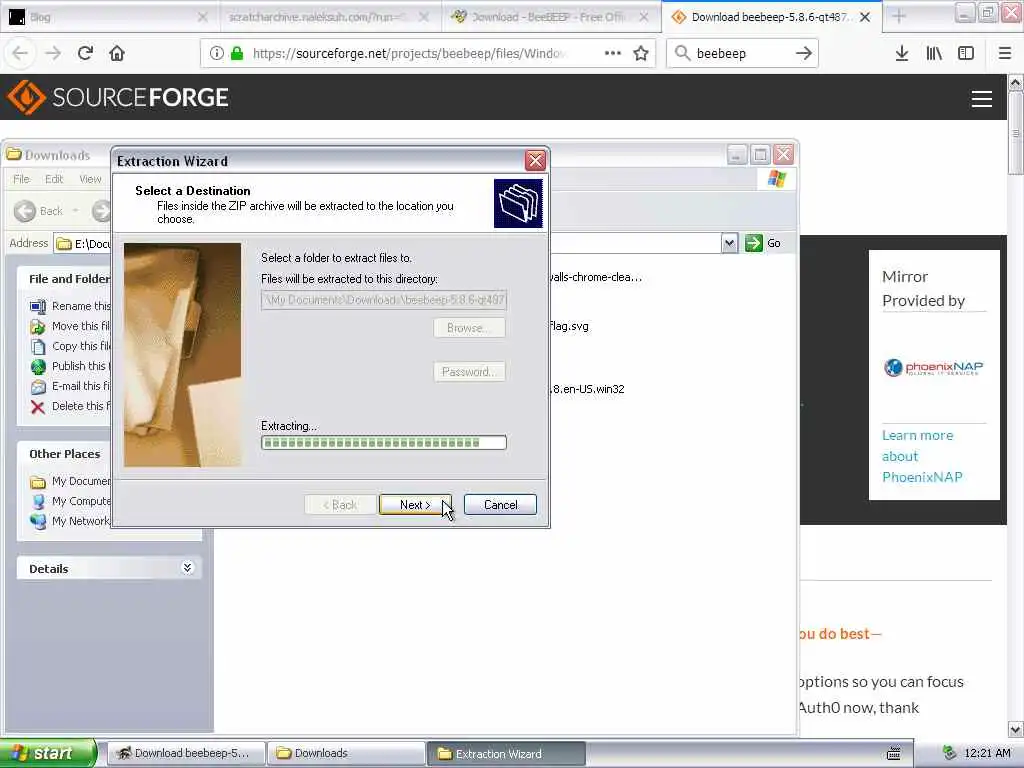Open a new Firefox tab
Image resolution: width=1024 pixels, height=768 pixels.
[x=899, y=17]
